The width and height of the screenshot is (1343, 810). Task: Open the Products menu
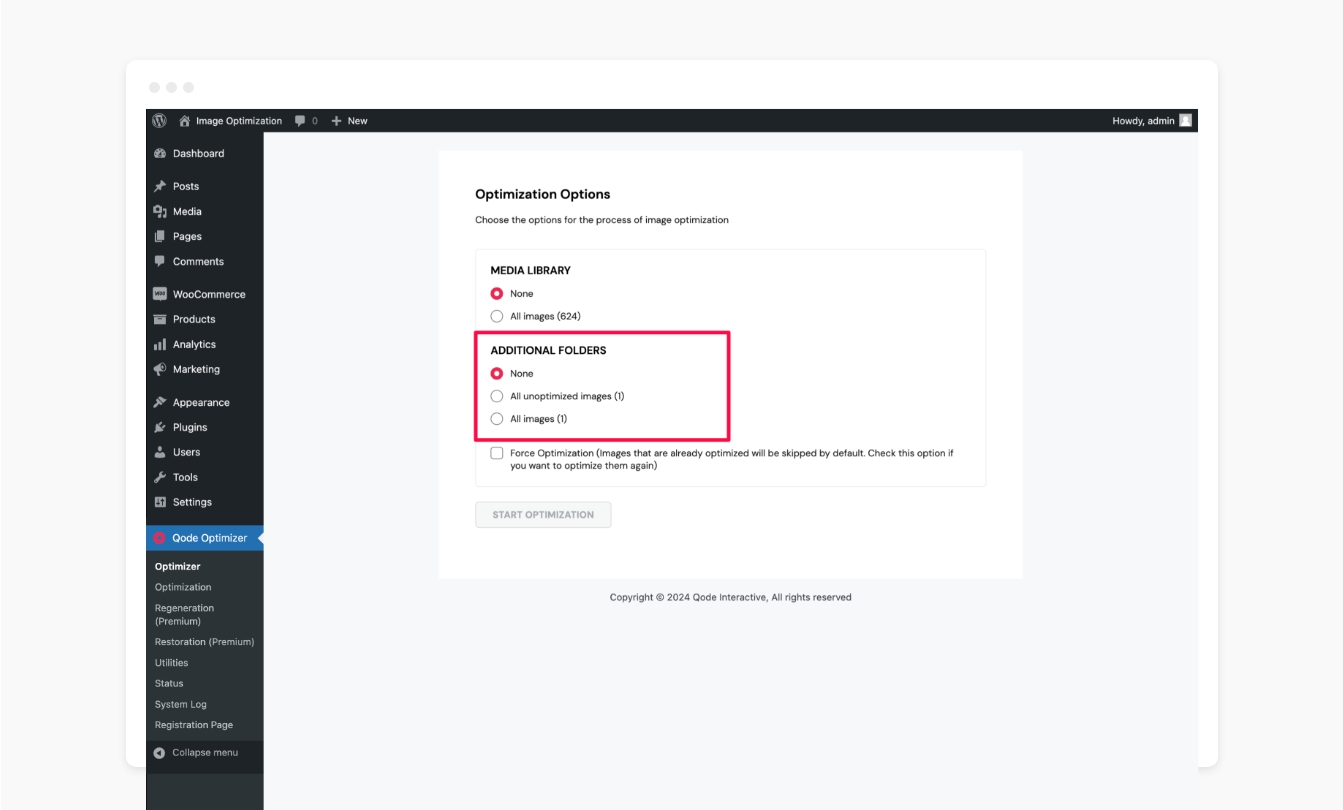194,319
